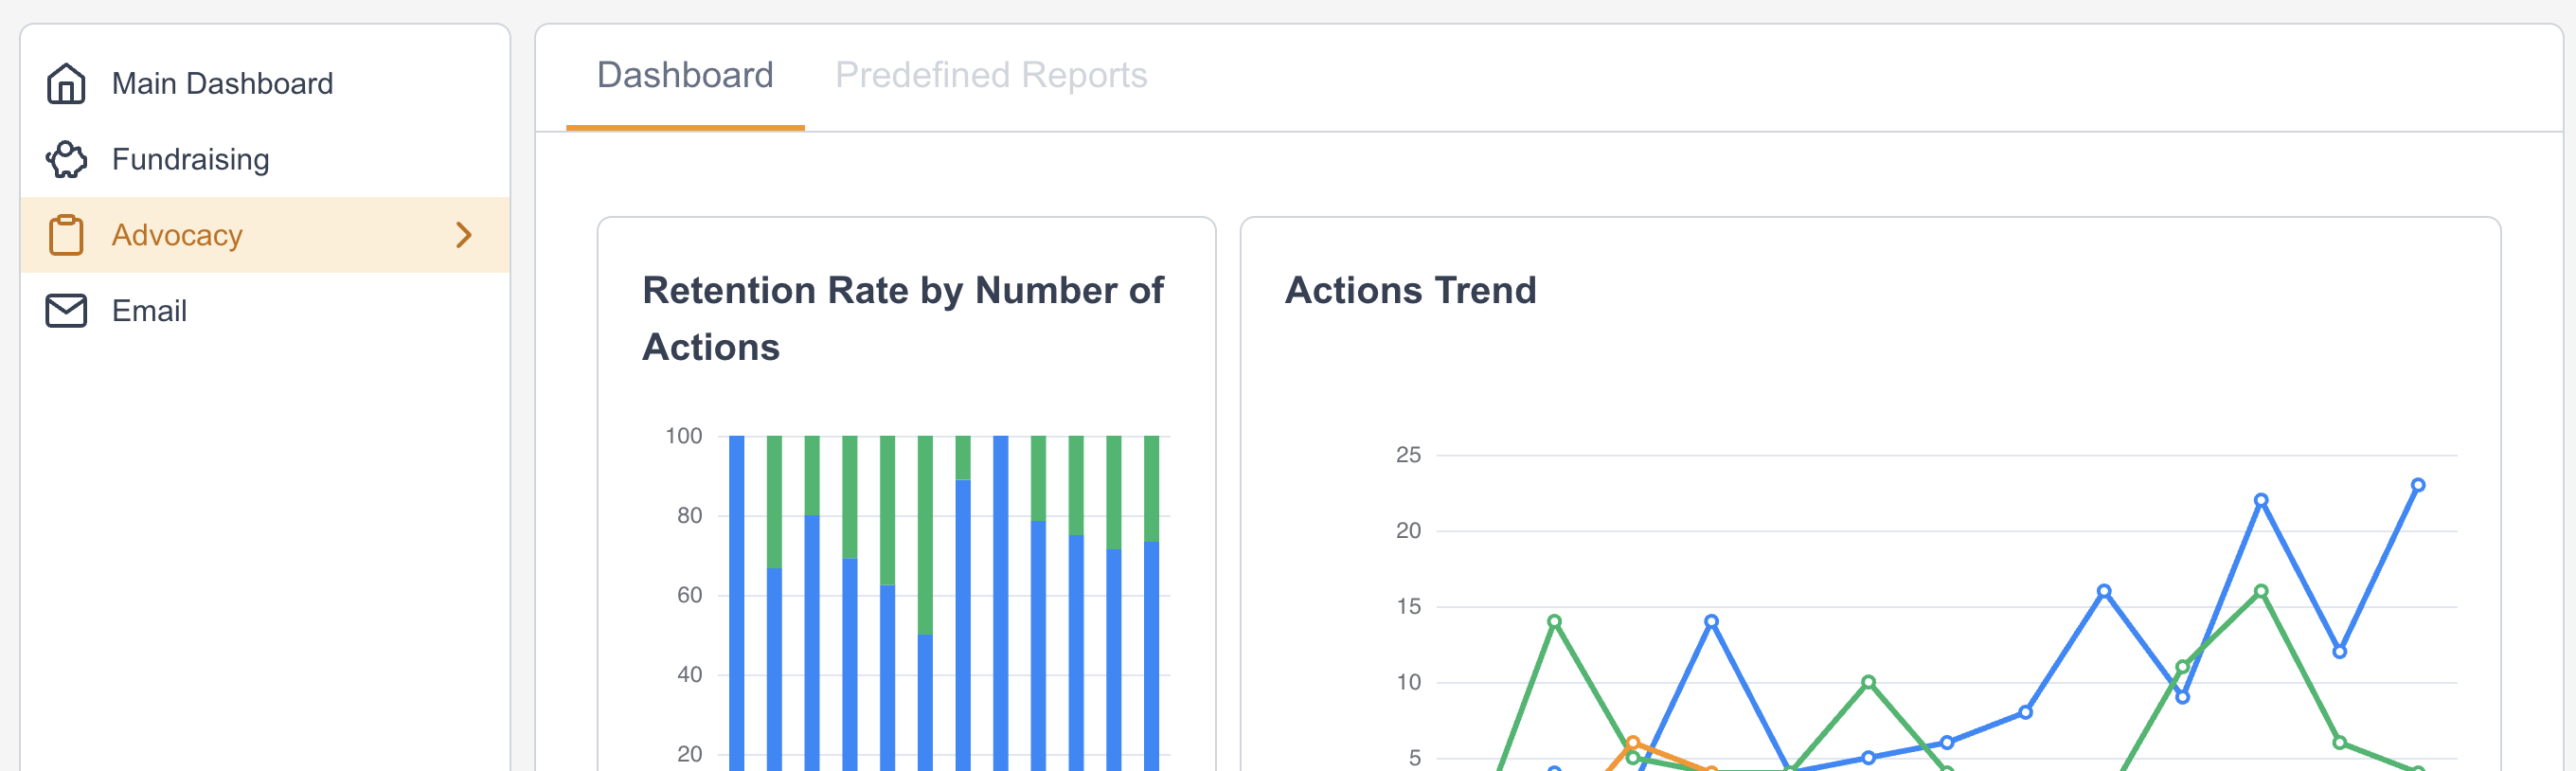Click the 100 label on Retention chart axis
The image size is (2576, 771).
click(683, 436)
